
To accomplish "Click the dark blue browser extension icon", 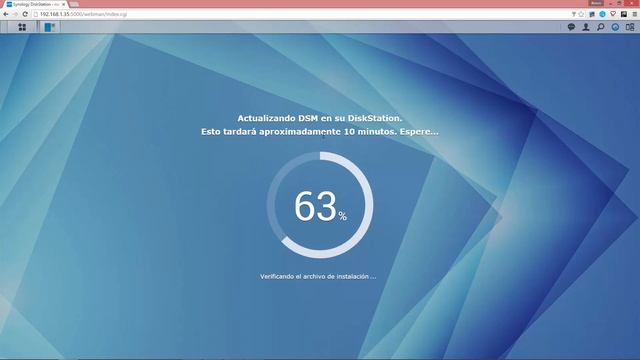I will [592, 14].
